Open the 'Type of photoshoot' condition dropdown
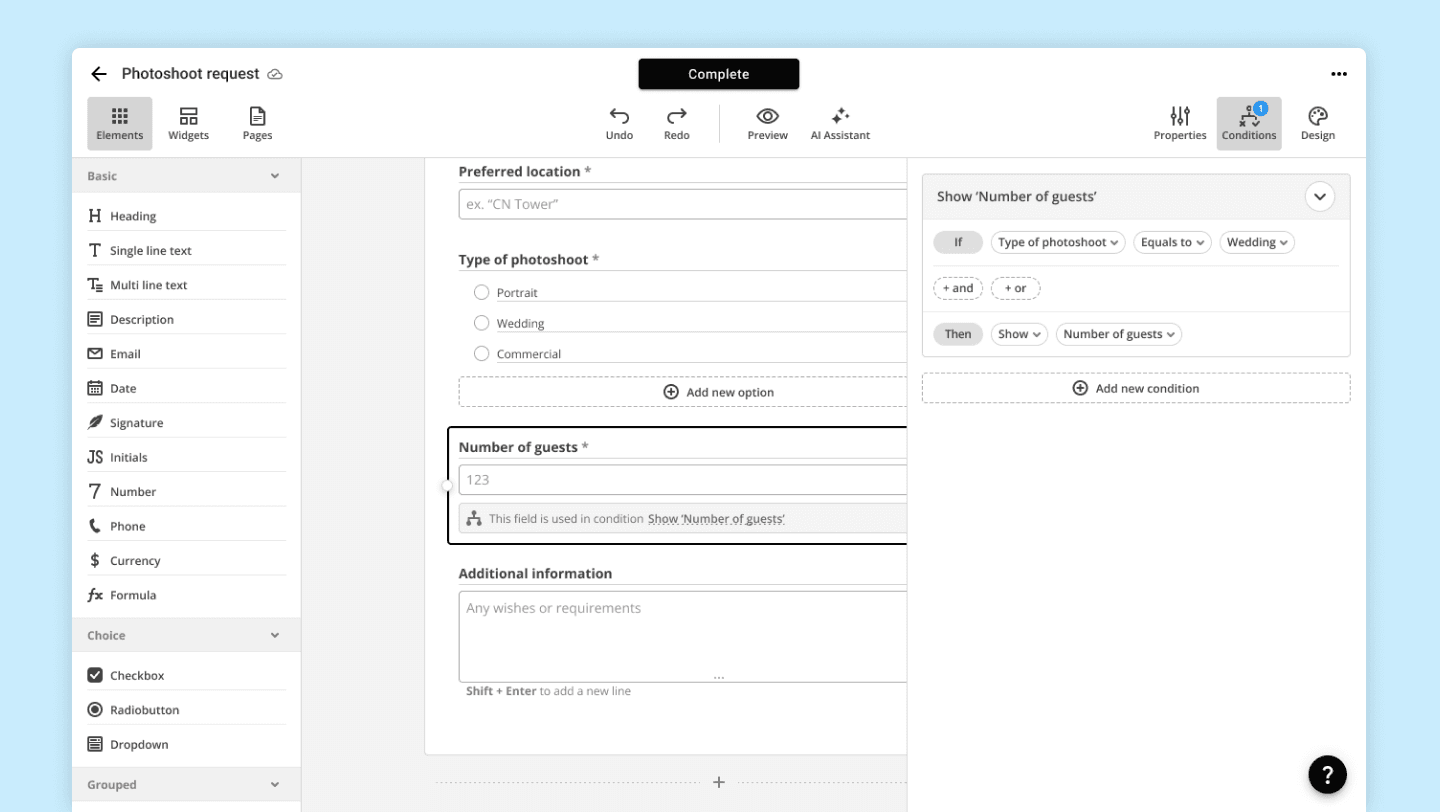This screenshot has height=812, width=1440. 1058,243
